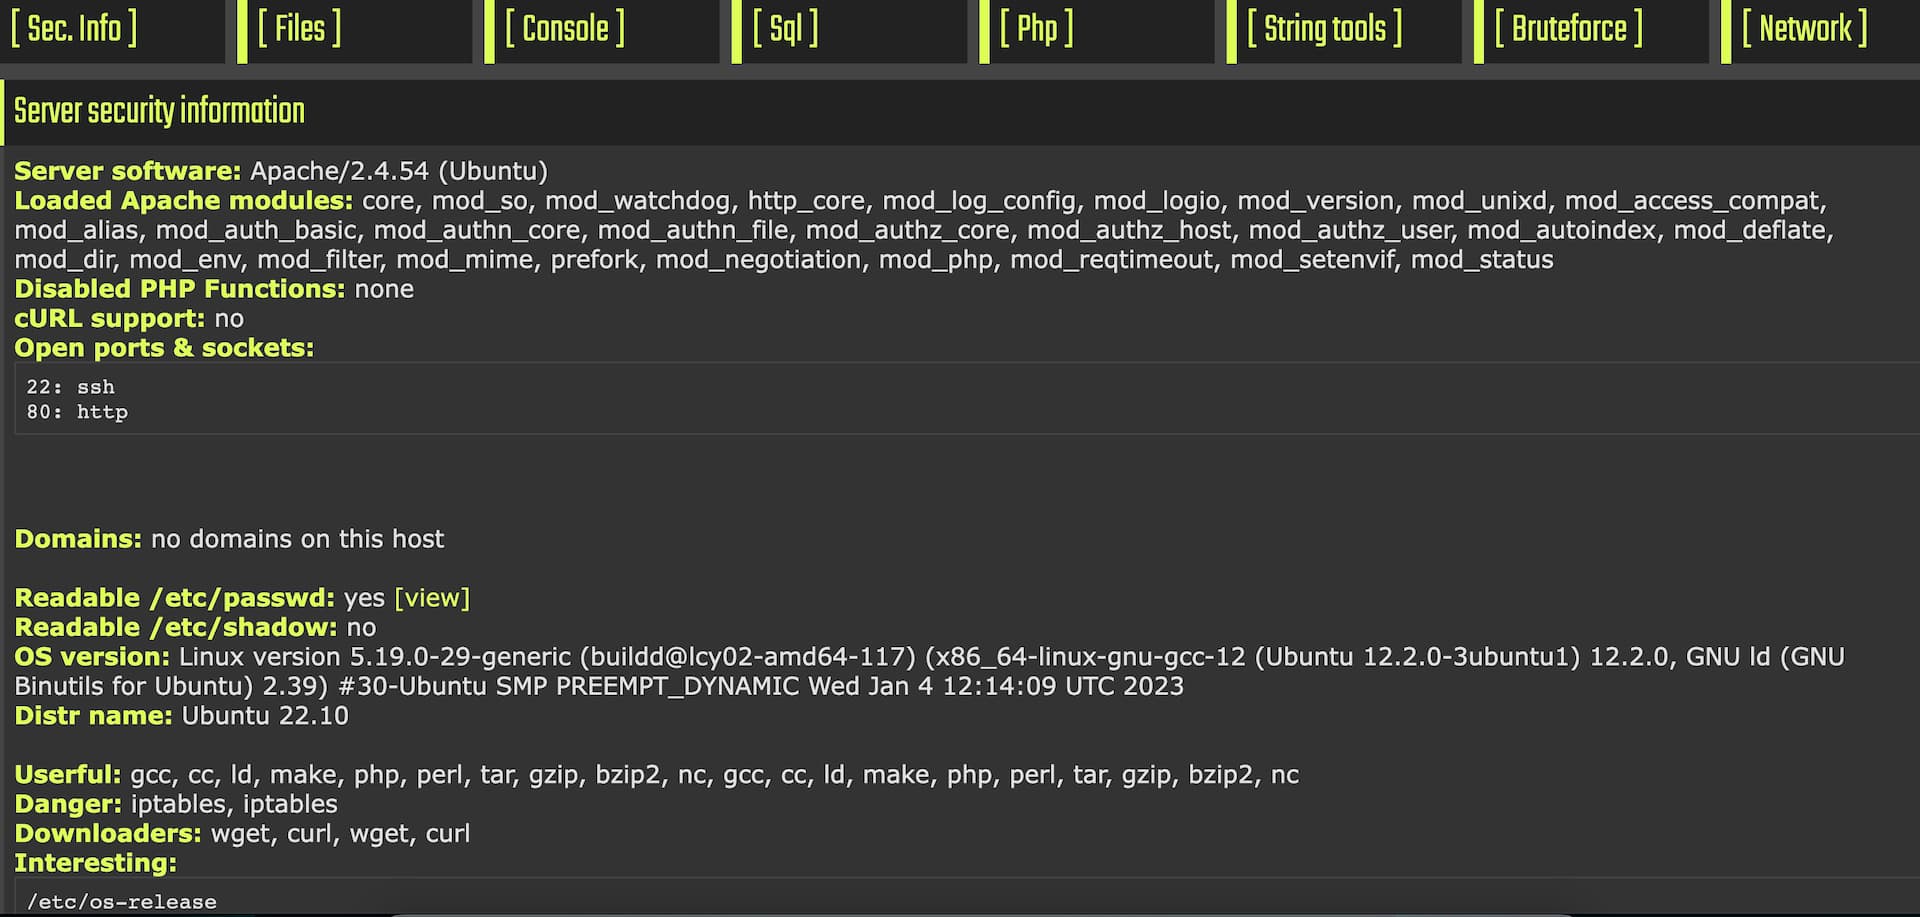Click the cURL support label
The image size is (1920, 917).
pos(109,319)
